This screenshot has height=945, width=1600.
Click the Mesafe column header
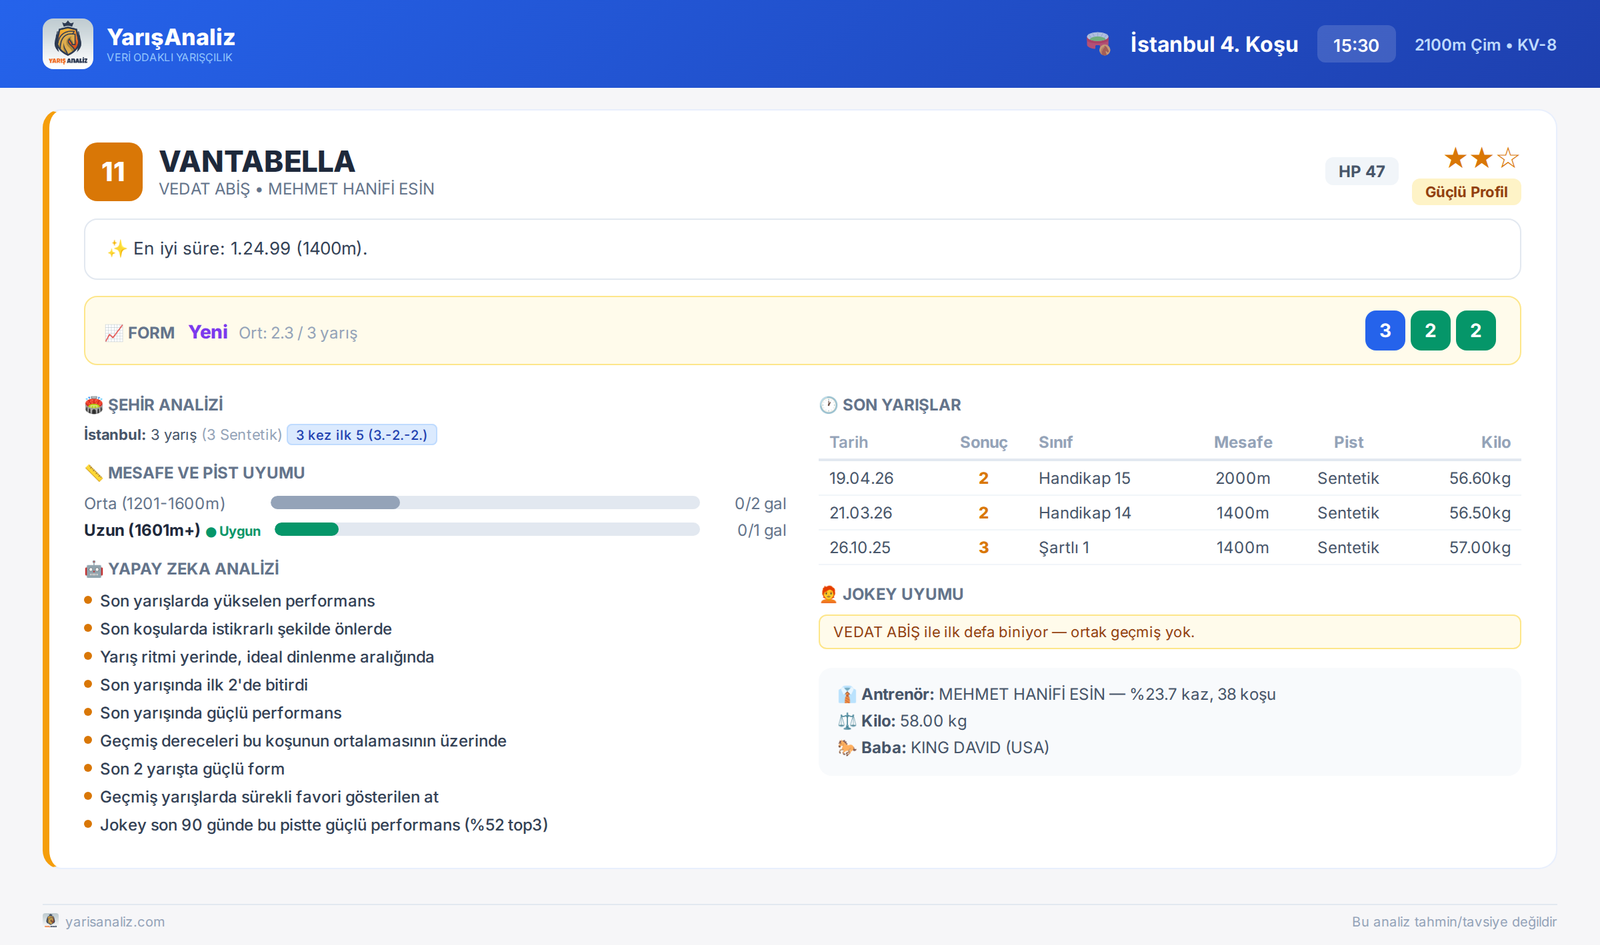pyautogui.click(x=1243, y=442)
